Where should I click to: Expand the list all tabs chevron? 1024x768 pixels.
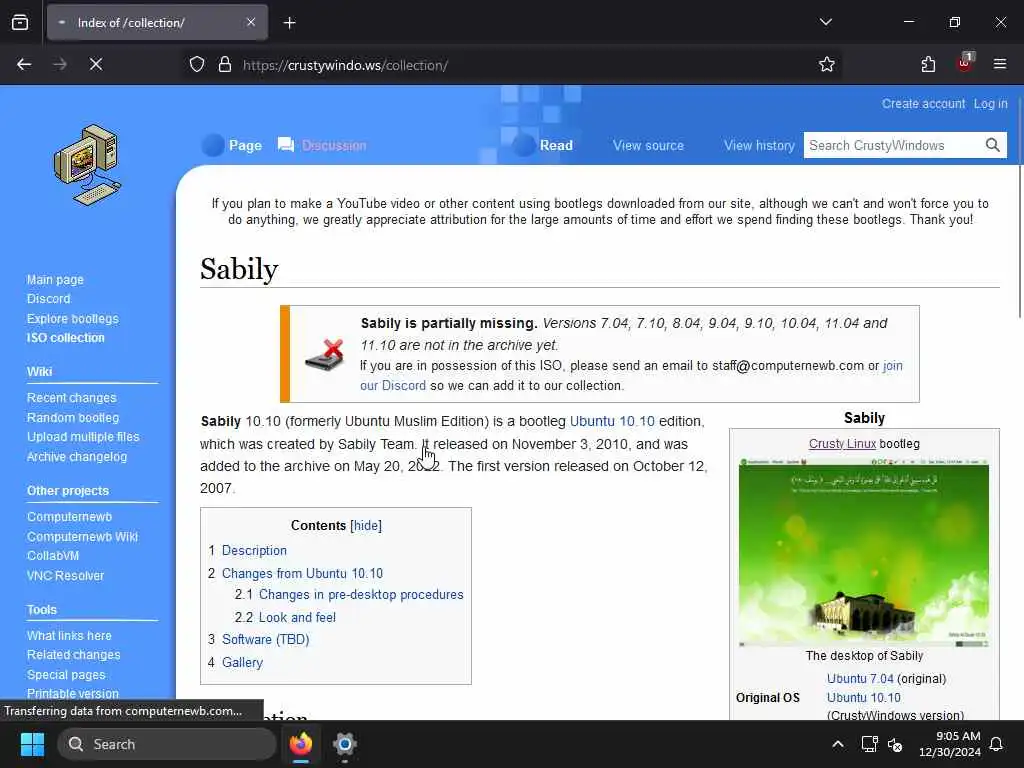click(825, 22)
